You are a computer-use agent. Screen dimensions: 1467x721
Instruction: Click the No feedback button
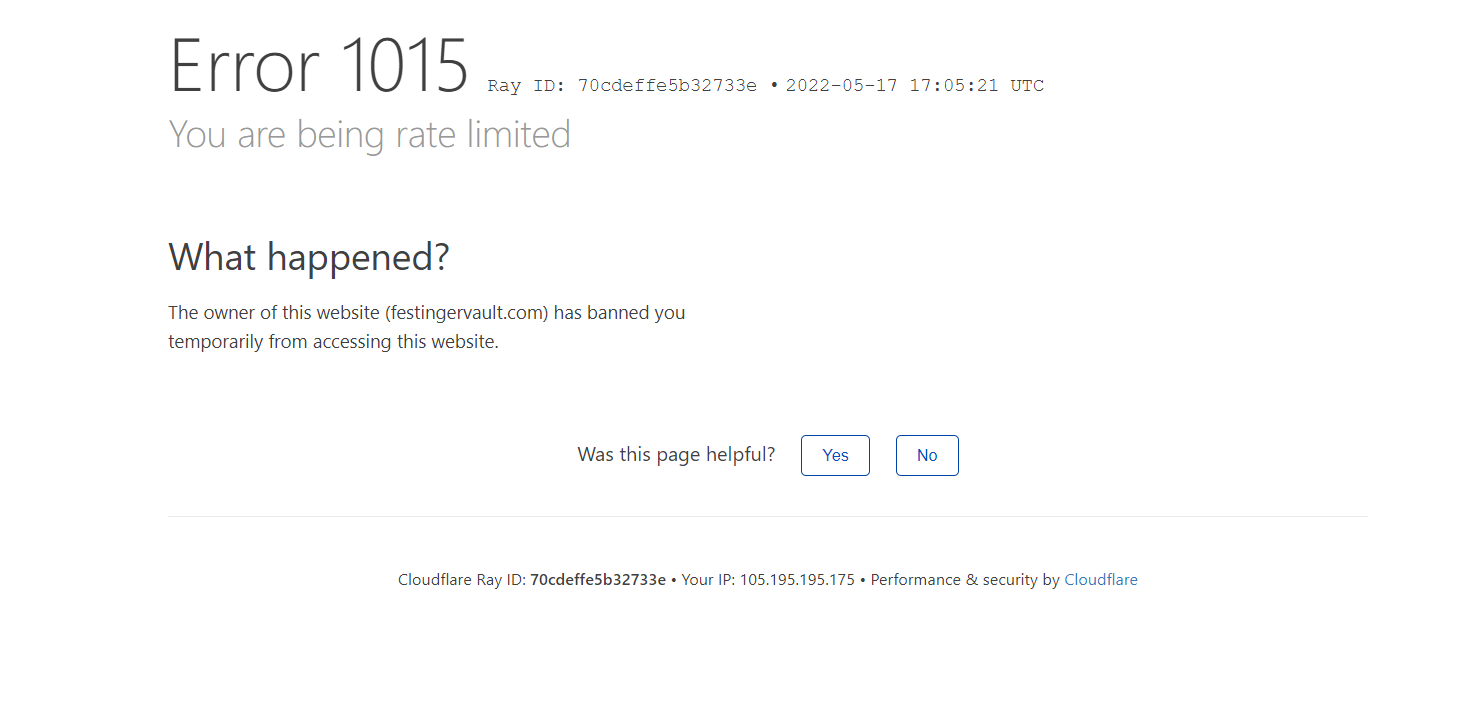pos(927,455)
